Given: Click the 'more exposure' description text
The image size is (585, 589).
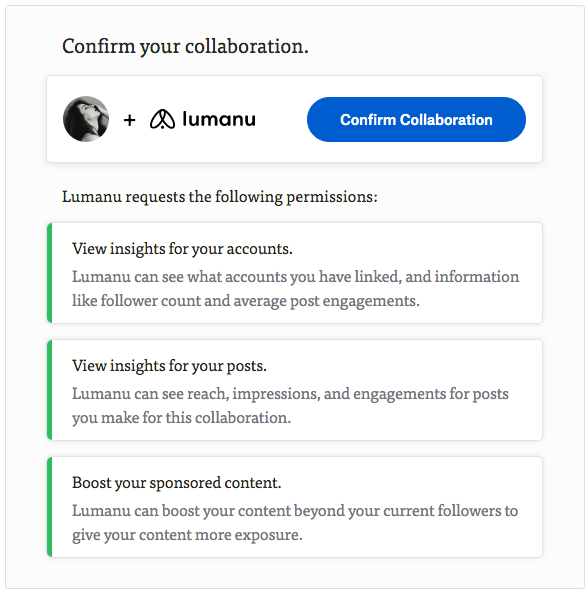Looking at the screenshot, I should click(x=295, y=523).
